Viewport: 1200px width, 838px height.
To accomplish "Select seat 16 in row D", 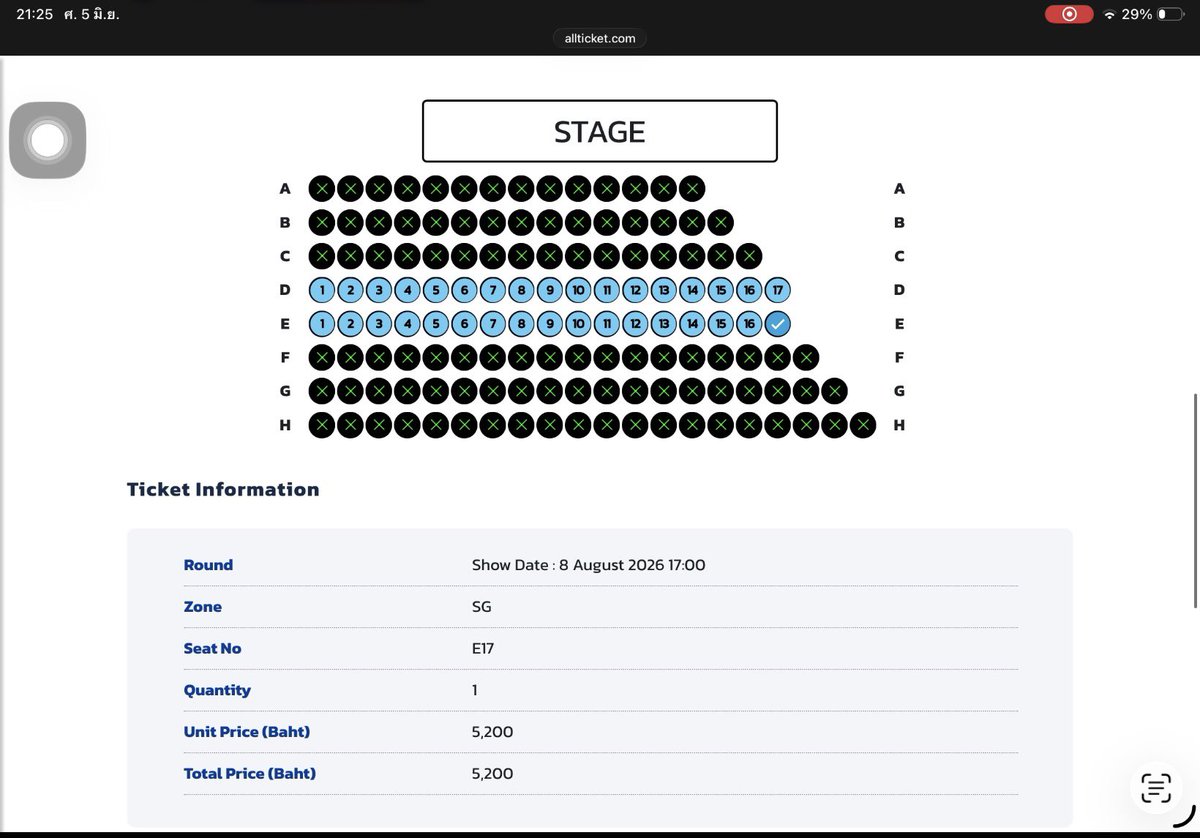I will [749, 290].
